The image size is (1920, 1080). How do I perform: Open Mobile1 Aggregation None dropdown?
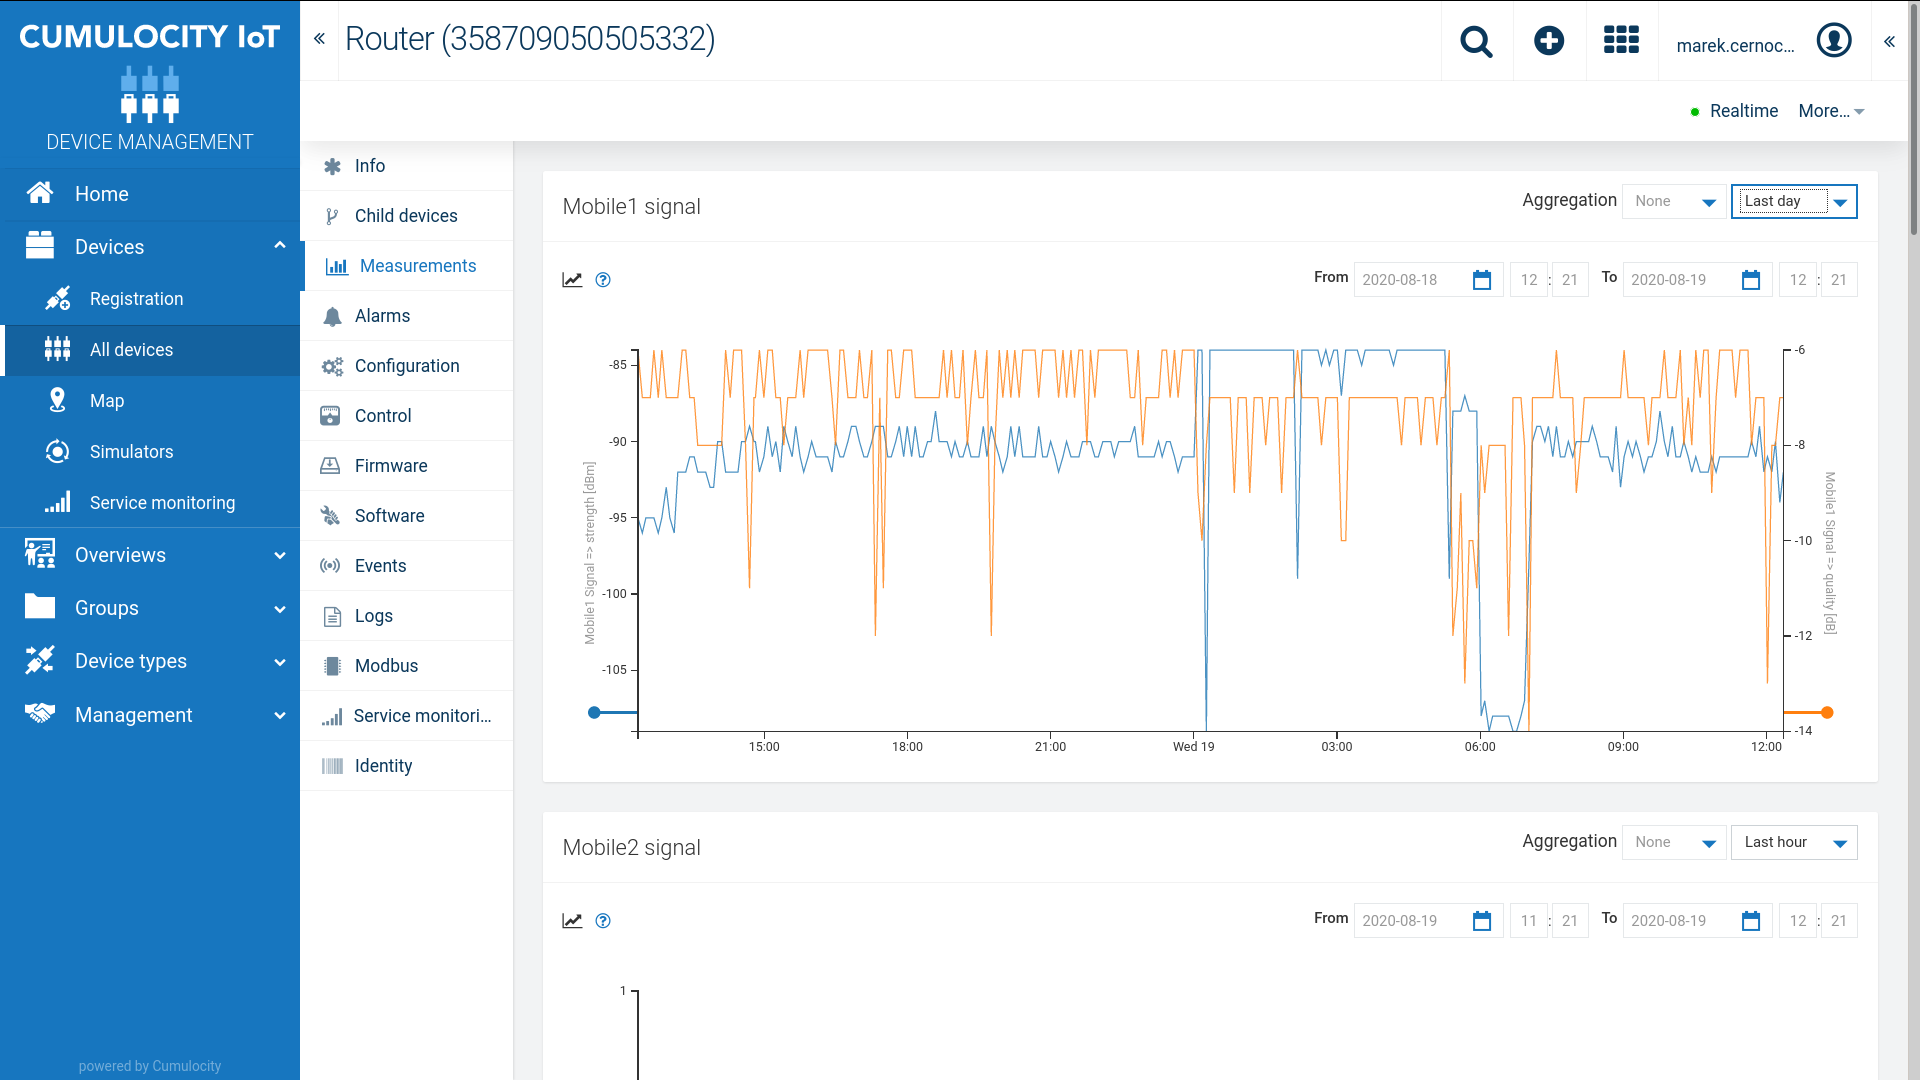point(1674,201)
